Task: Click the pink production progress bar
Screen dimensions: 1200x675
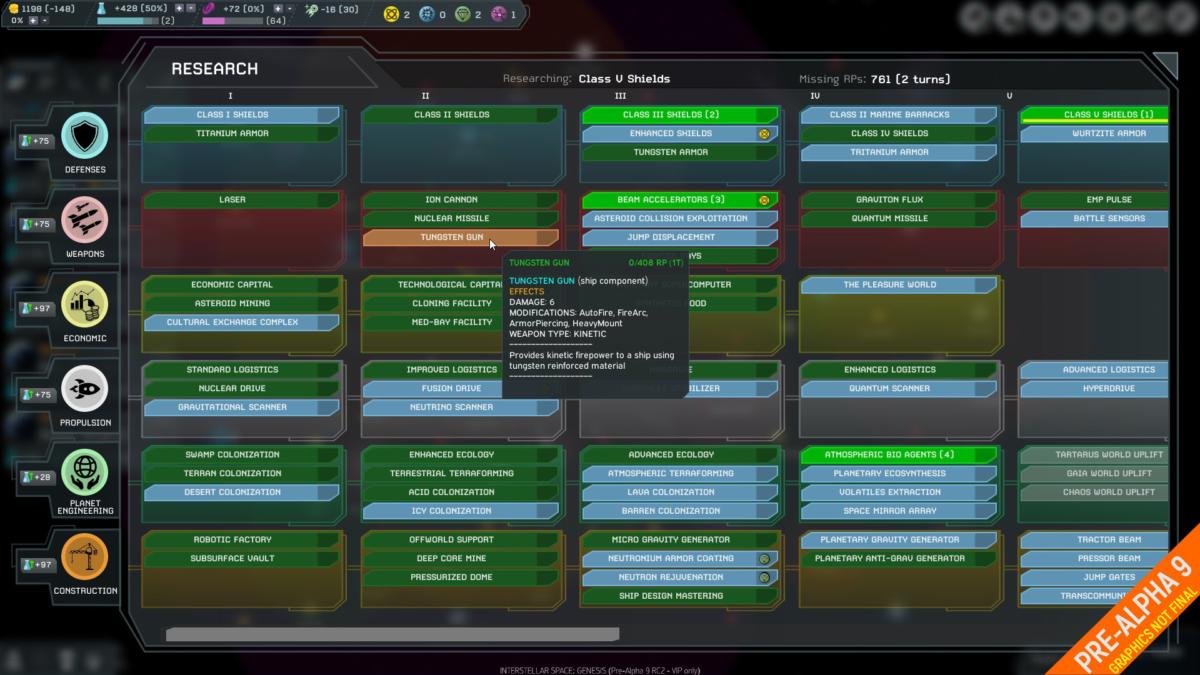Action: pyautogui.click(x=231, y=20)
